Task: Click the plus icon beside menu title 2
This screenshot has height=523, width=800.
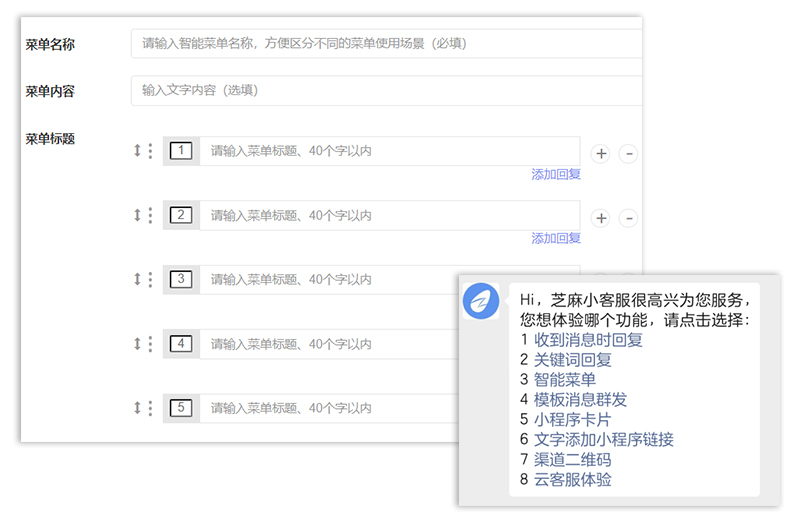Action: pos(601,218)
